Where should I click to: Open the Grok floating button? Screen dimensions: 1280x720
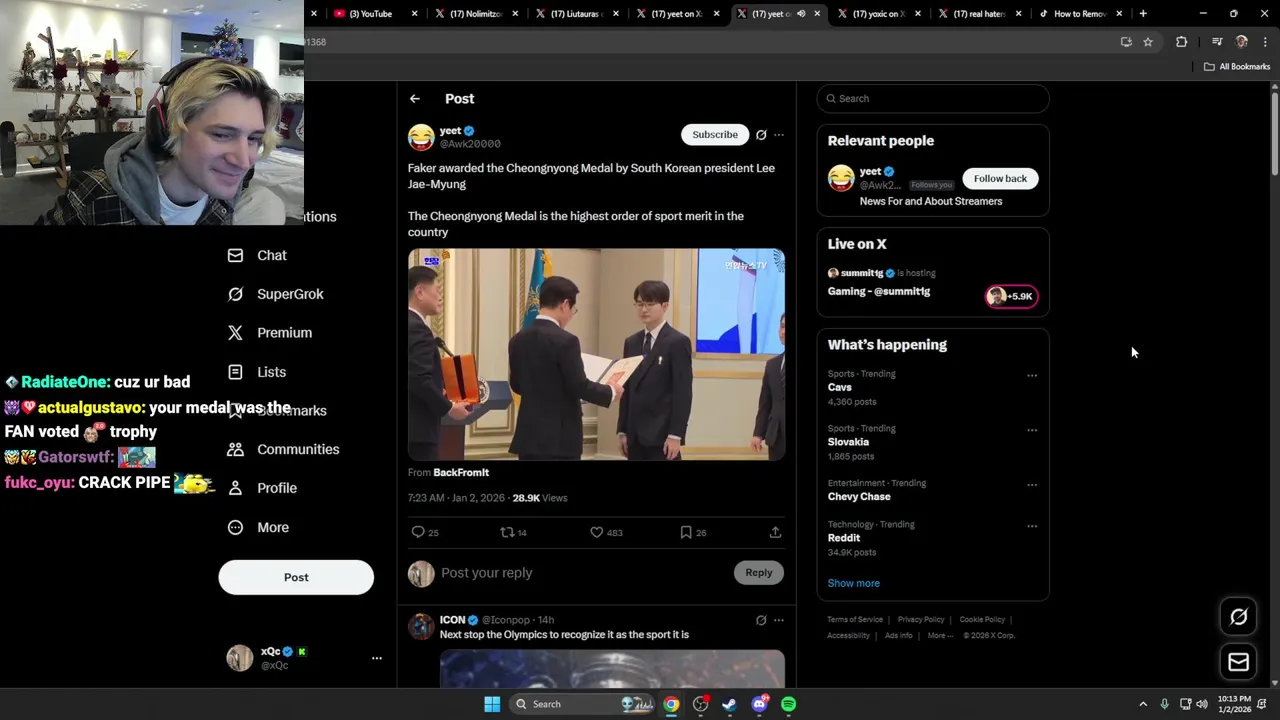click(x=1238, y=617)
